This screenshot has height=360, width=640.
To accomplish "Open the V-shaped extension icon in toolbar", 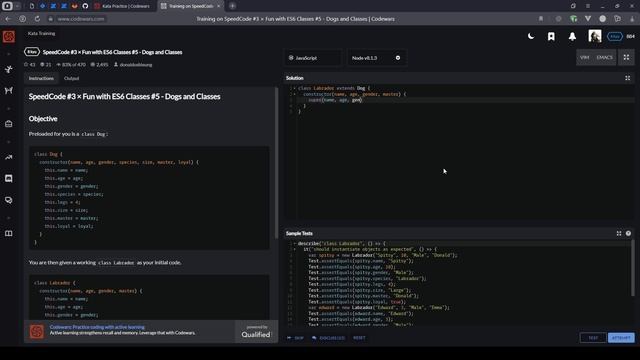I will tap(588, 19).
